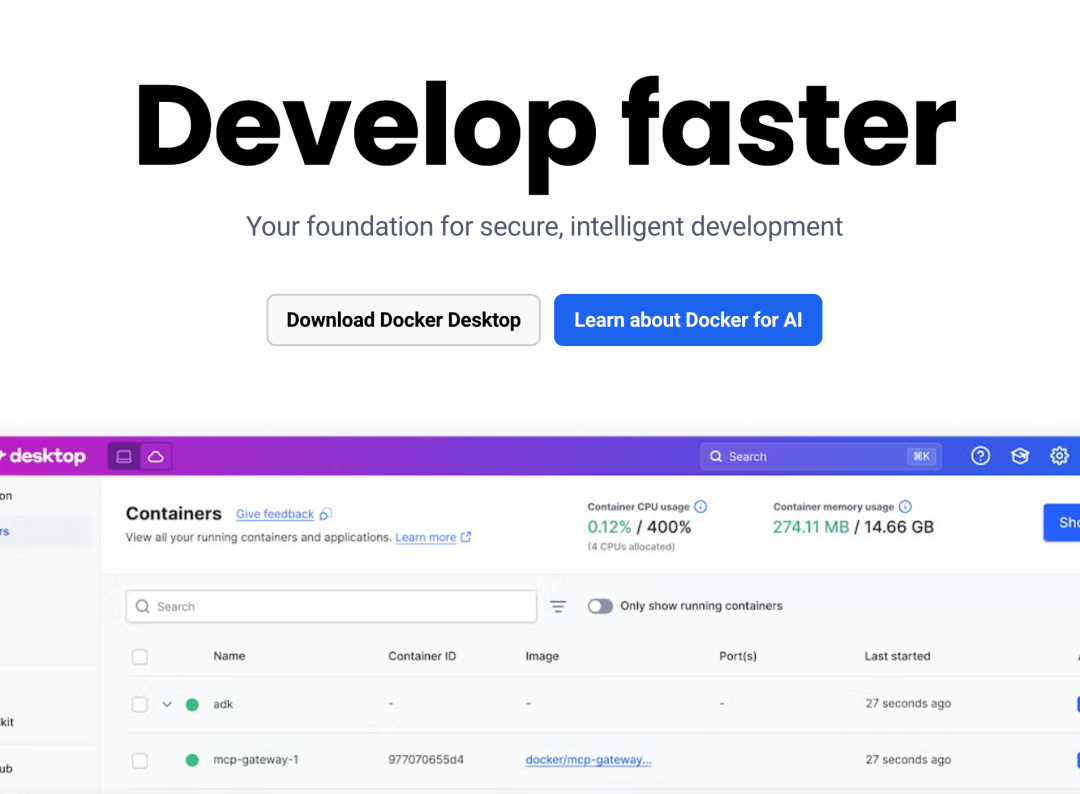Click the Download Docker Desktop button

(403, 319)
